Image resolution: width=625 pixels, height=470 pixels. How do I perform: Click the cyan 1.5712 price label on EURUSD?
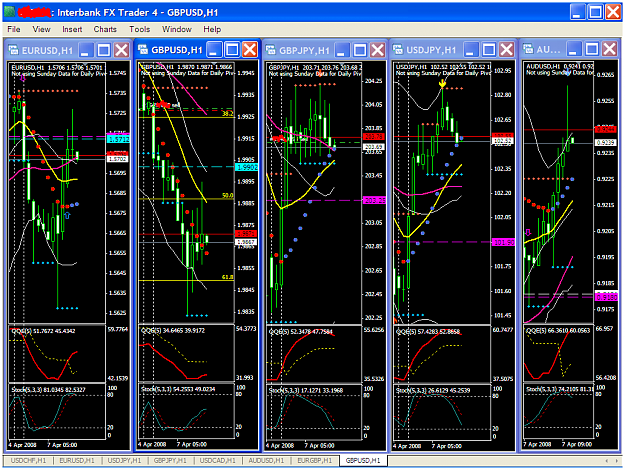[118, 139]
